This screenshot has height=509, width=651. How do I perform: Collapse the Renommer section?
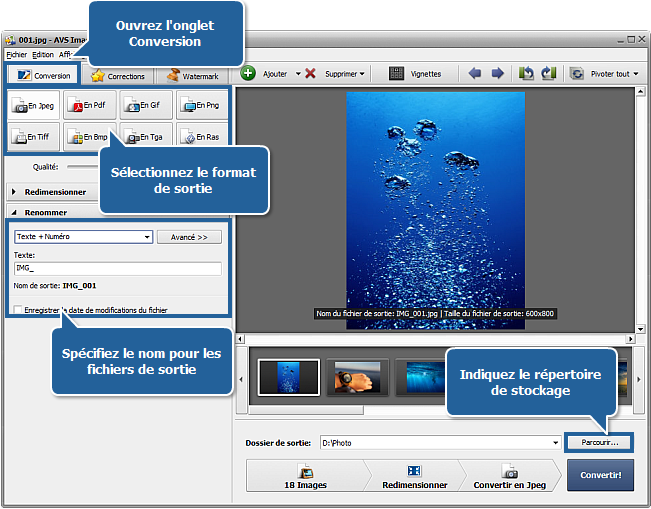click(x=15, y=212)
